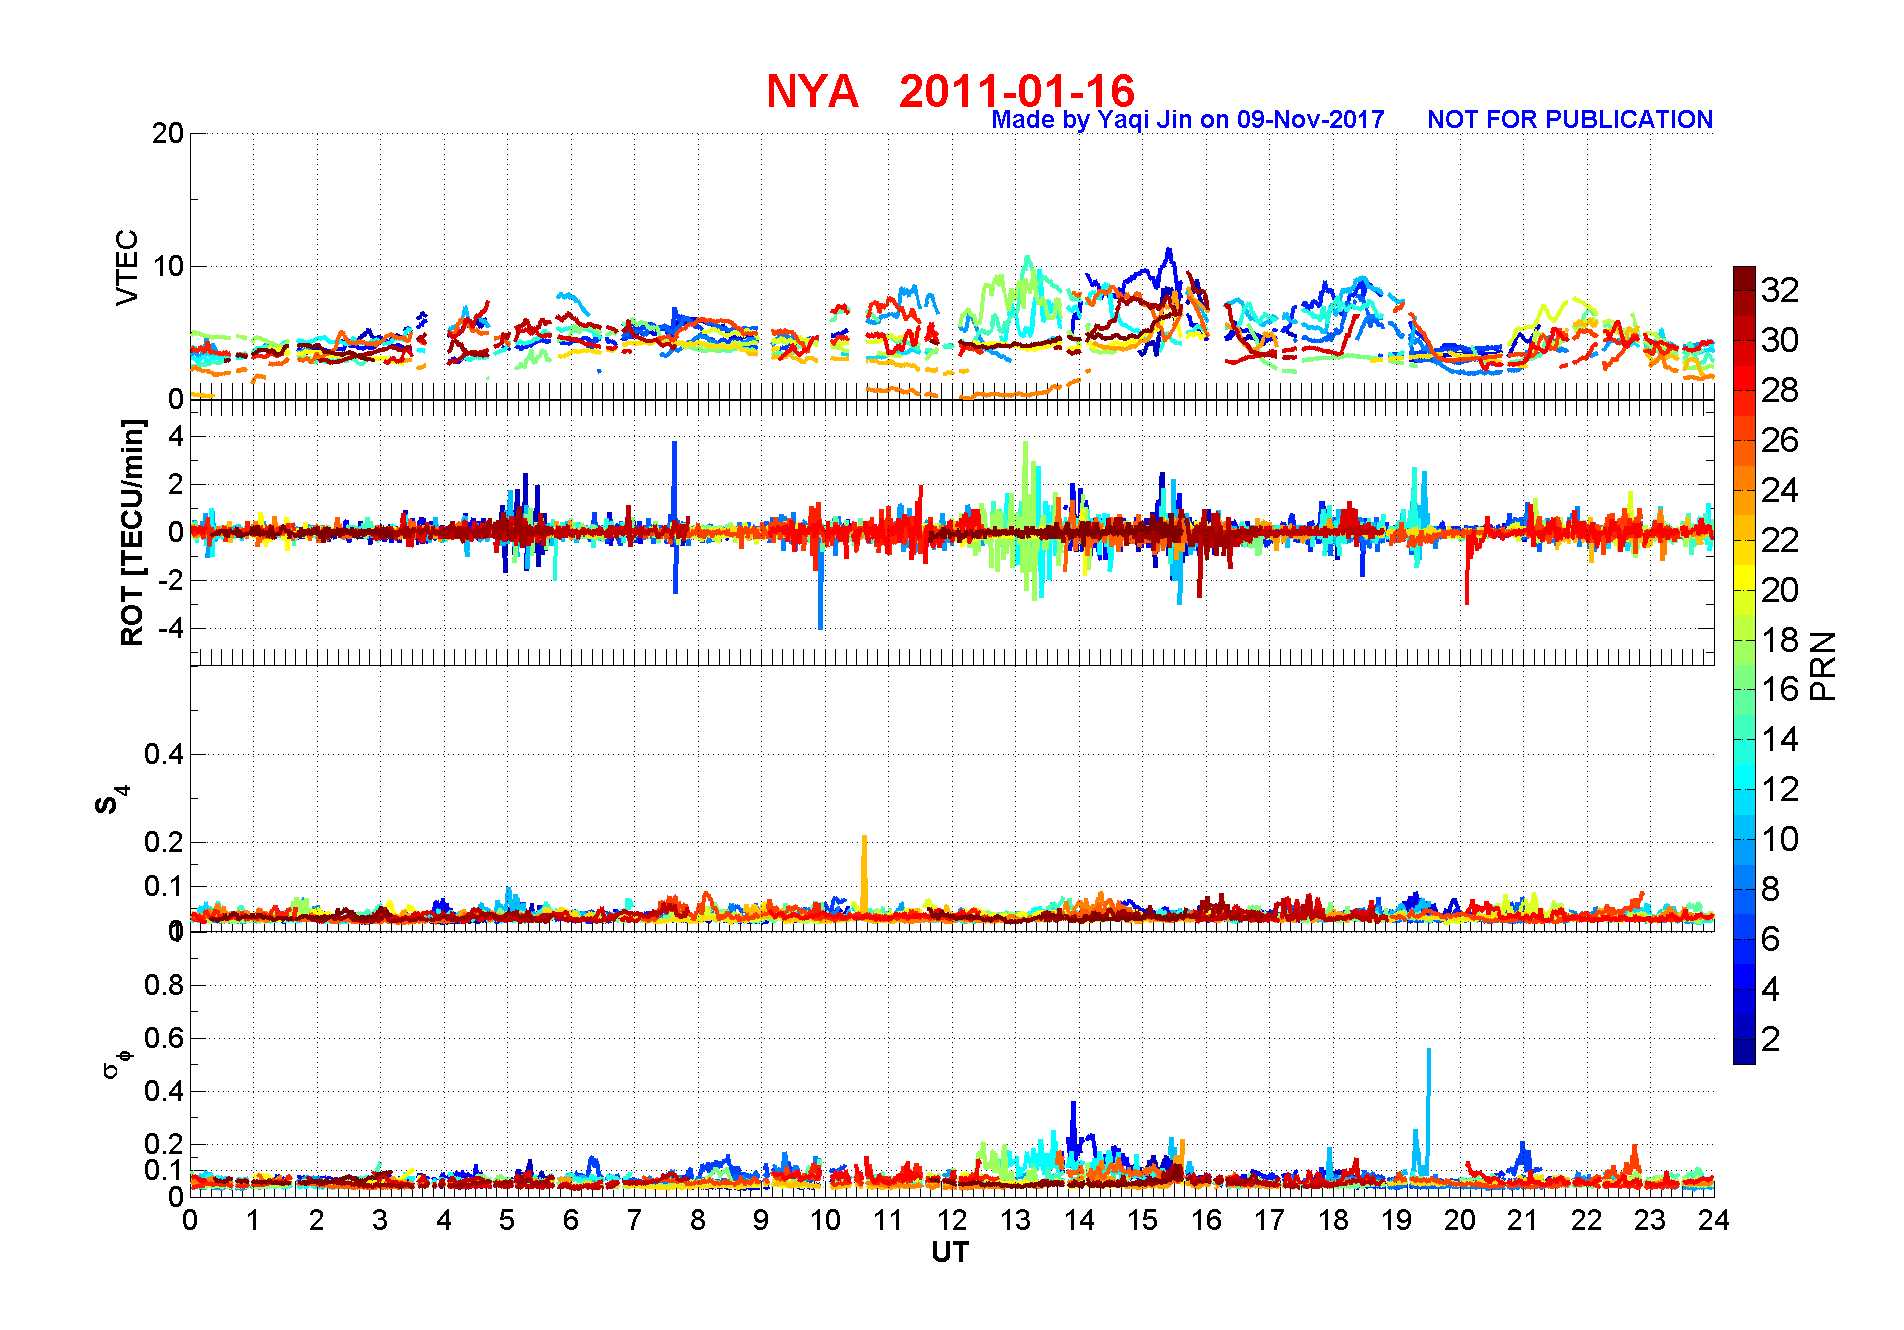1904x1330 pixels.
Task: Click the "15" tick on the UT axis
Action: coord(1142,1220)
